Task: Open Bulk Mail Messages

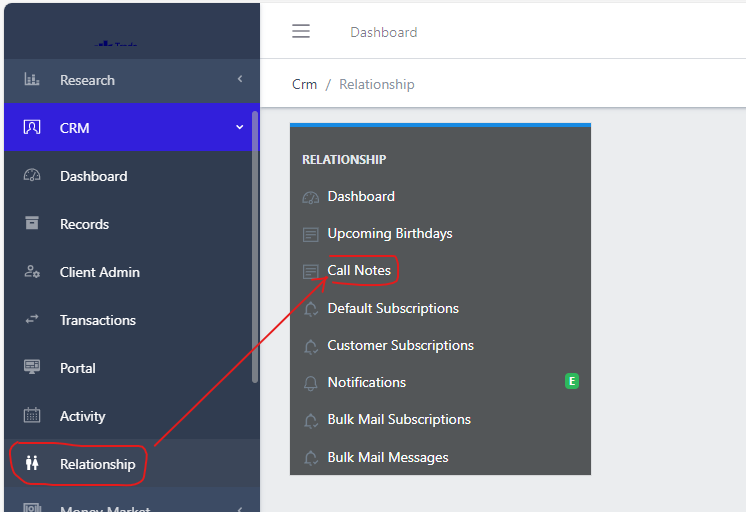Action: coord(388,457)
